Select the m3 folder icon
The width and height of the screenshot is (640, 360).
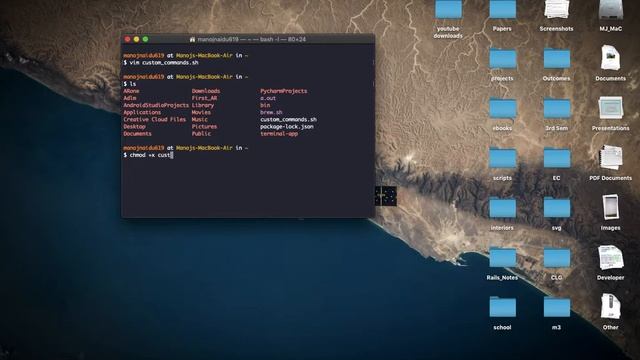click(x=557, y=307)
